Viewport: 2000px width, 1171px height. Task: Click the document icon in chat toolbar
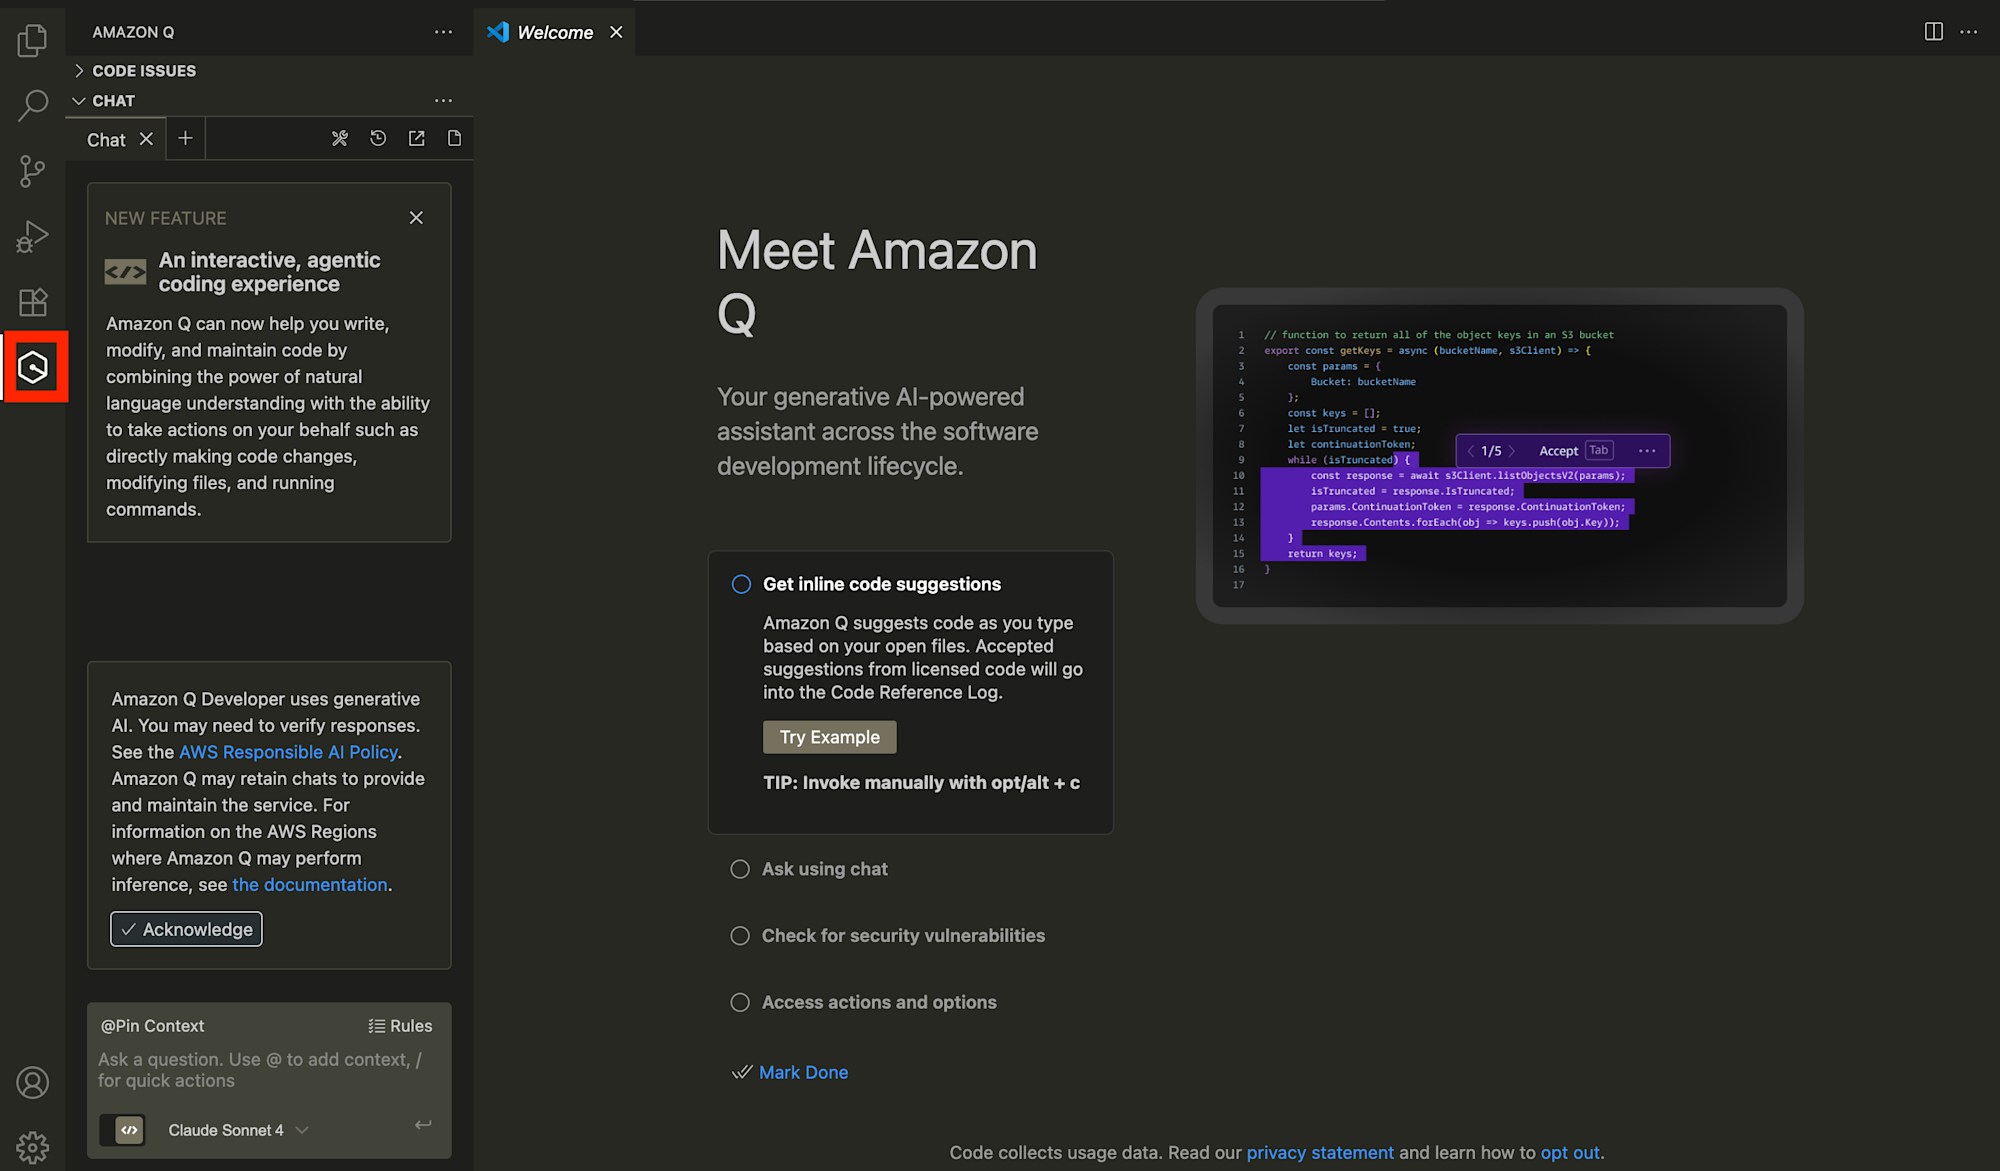pos(454,138)
